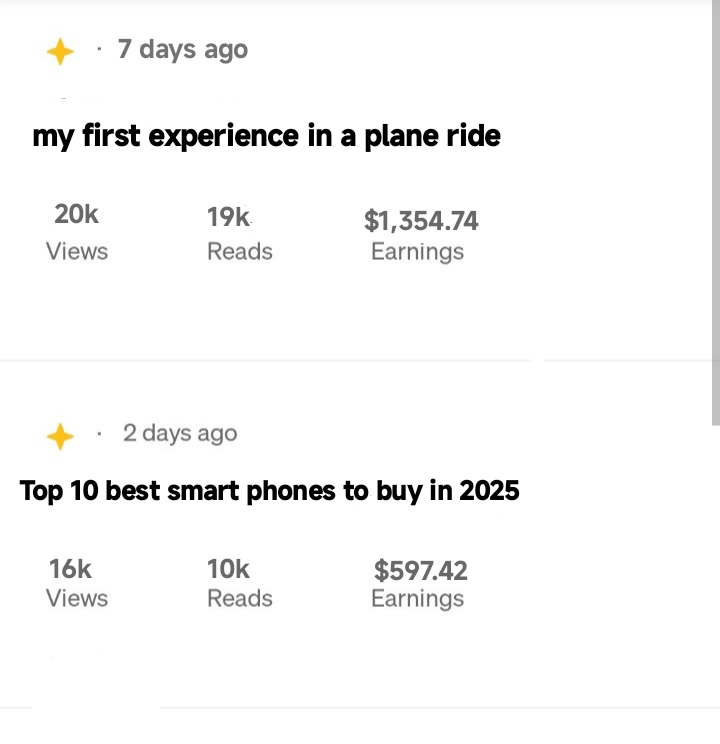Click the star icon beside '2 days ago'
Image resolution: width=720 pixels, height=744 pixels.
point(60,436)
